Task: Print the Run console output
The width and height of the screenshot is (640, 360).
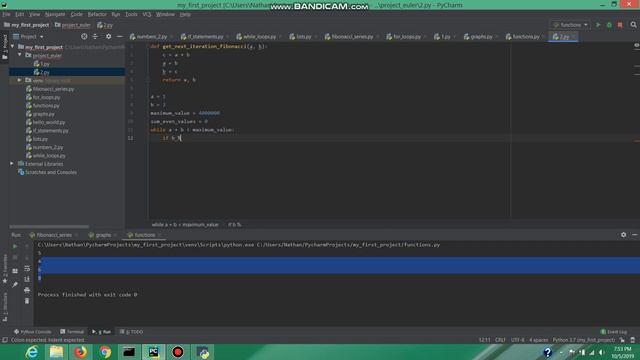Action: (27, 290)
